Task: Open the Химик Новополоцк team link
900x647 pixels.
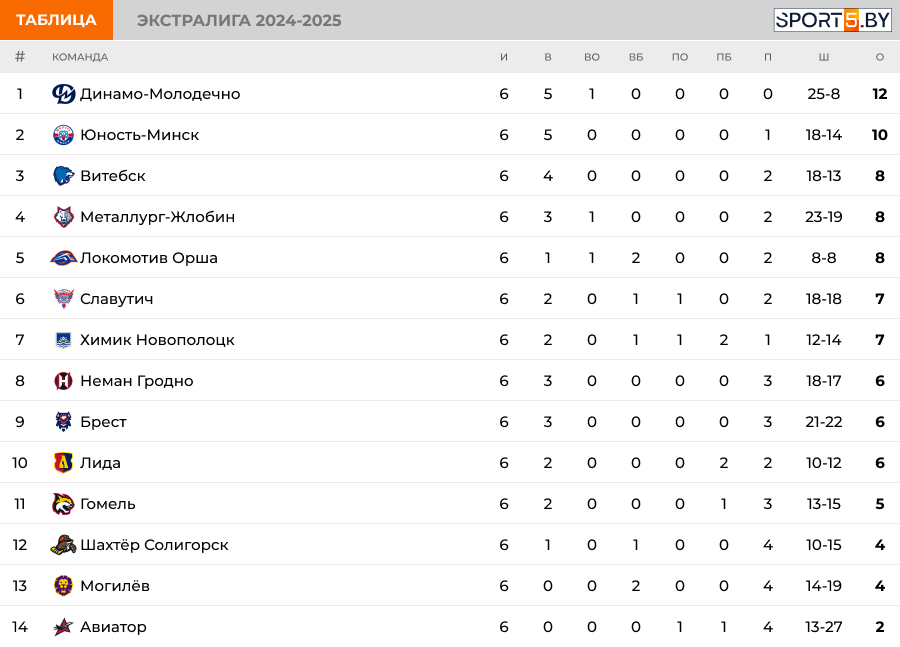Action: (157, 340)
